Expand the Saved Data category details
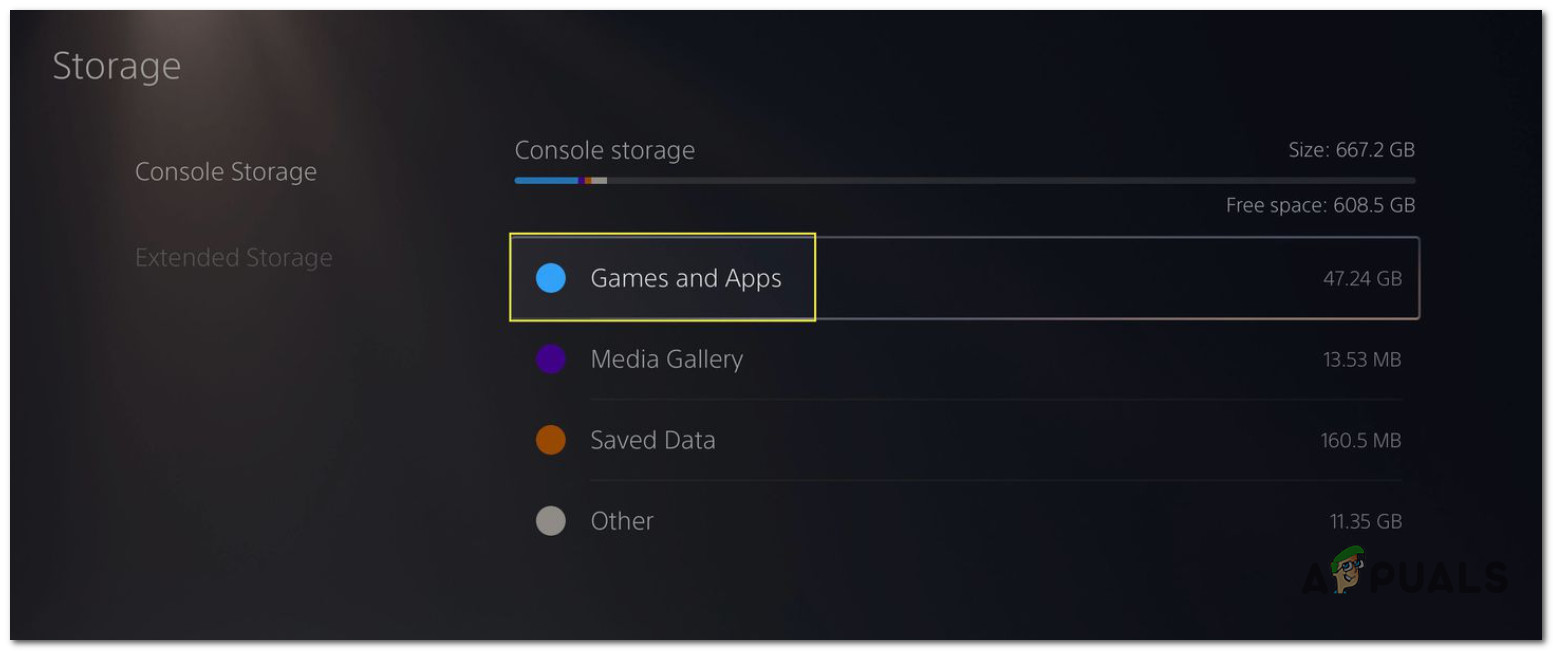Screen dimensions: 1553x651 [x=654, y=440]
